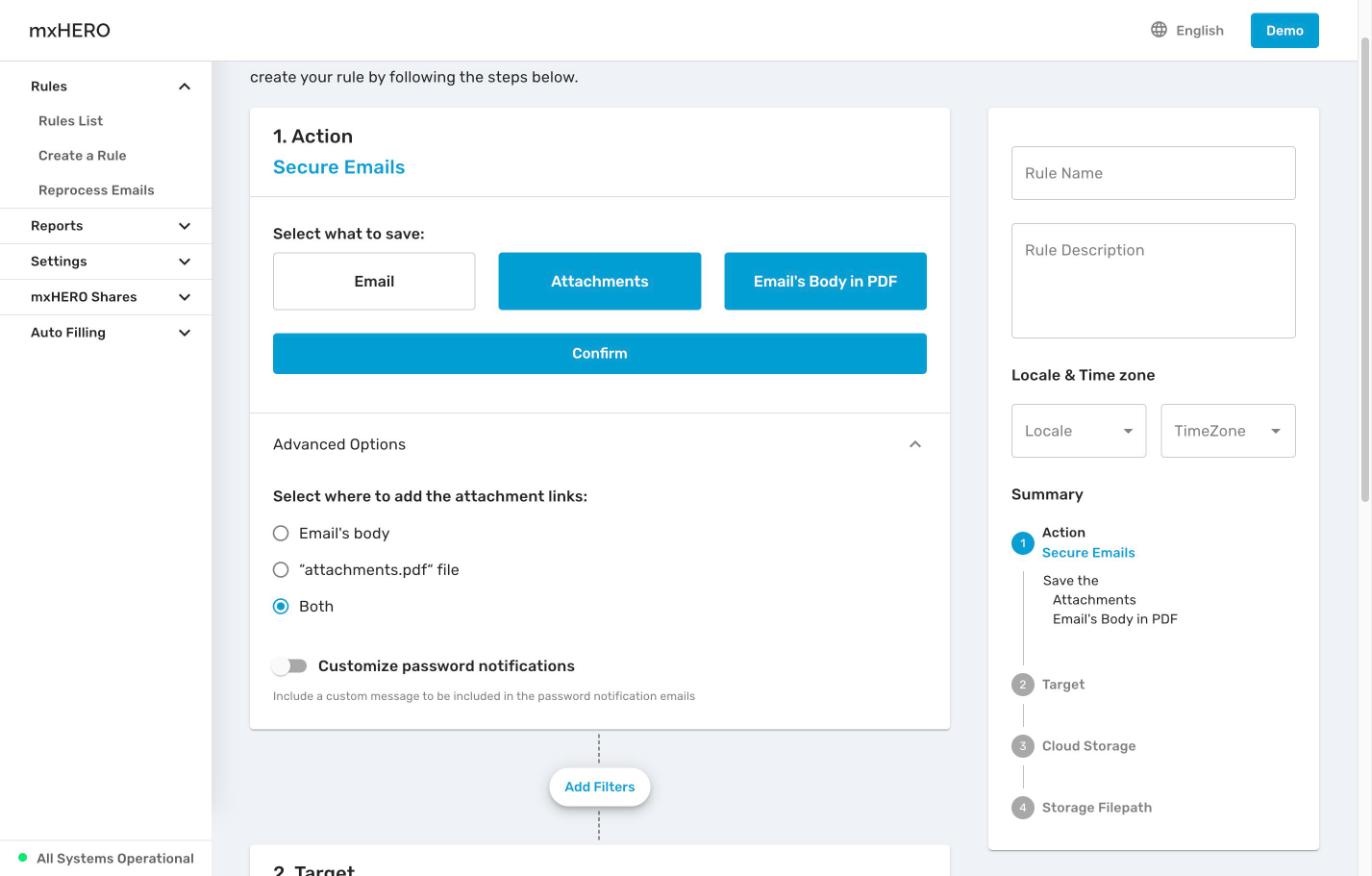Screen dimensions: 1372x876
Task: Toggle the Email's Body in PDF option
Action: pos(825,281)
